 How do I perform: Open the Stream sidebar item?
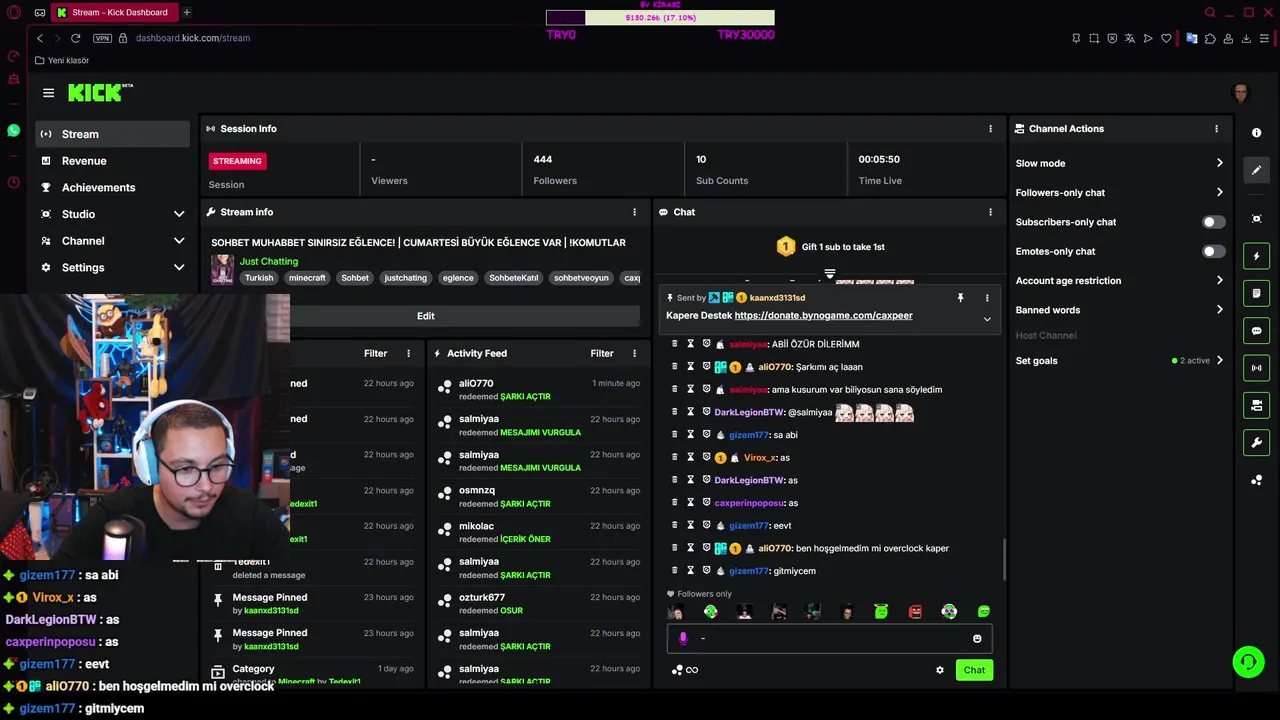pos(112,134)
